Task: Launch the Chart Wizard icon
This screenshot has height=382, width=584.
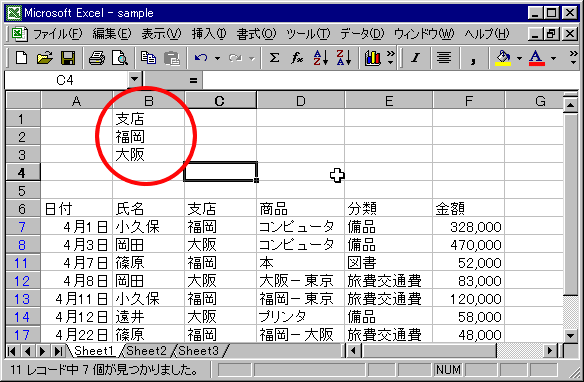Action: [x=372, y=58]
